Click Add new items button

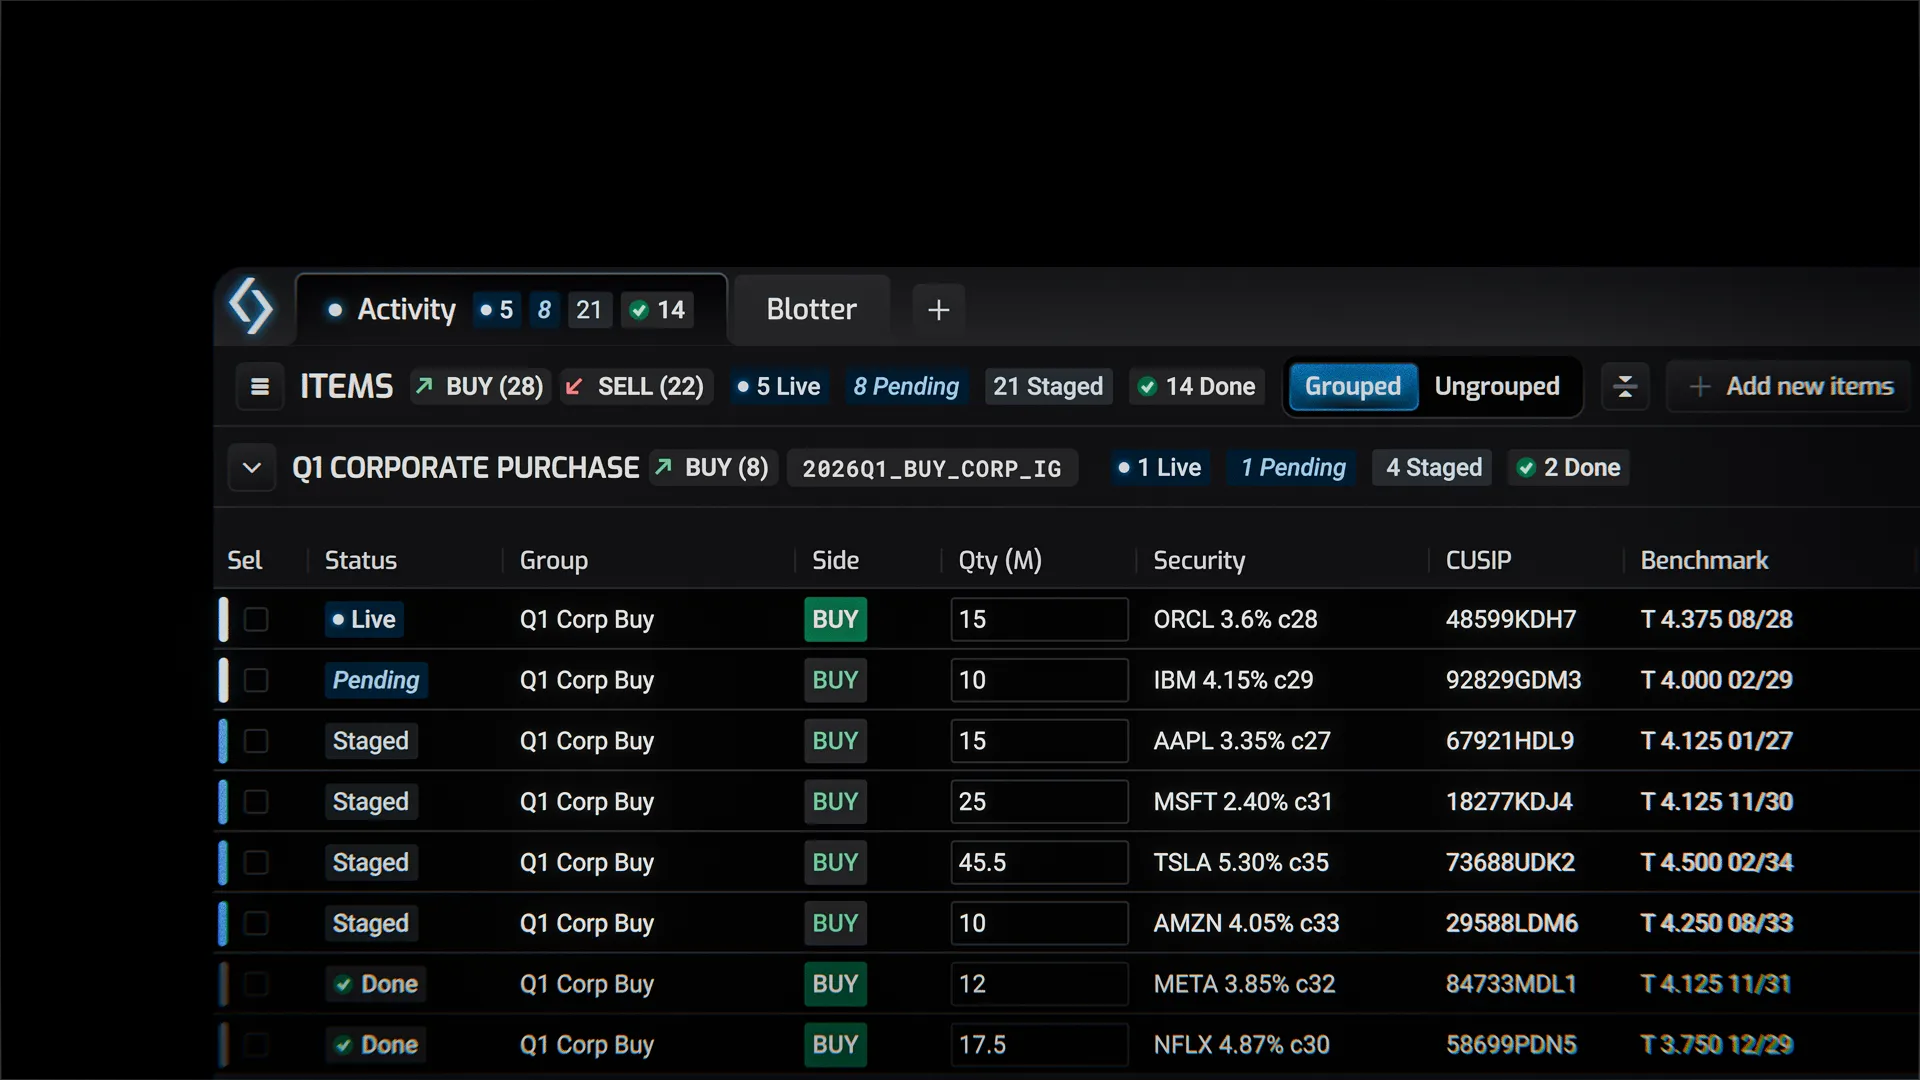coord(1791,387)
